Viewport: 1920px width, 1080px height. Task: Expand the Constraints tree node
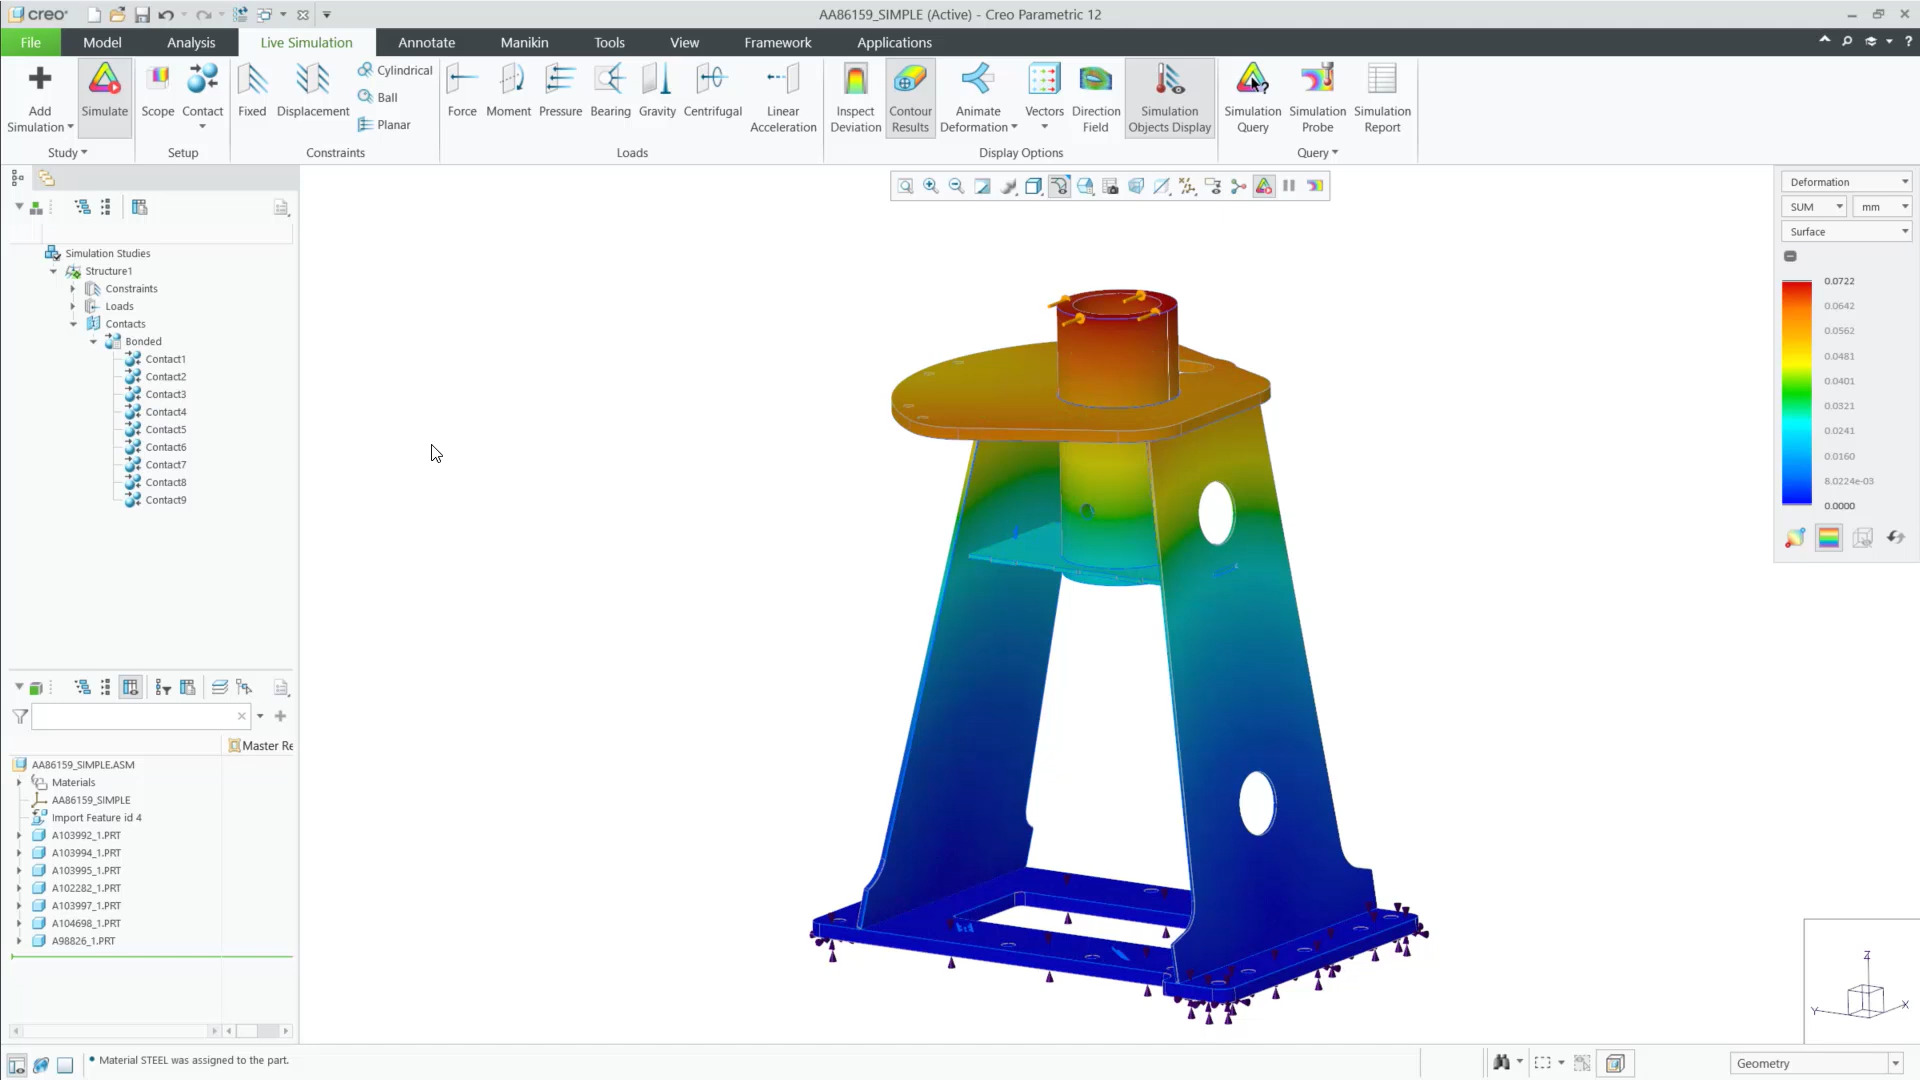(73, 289)
